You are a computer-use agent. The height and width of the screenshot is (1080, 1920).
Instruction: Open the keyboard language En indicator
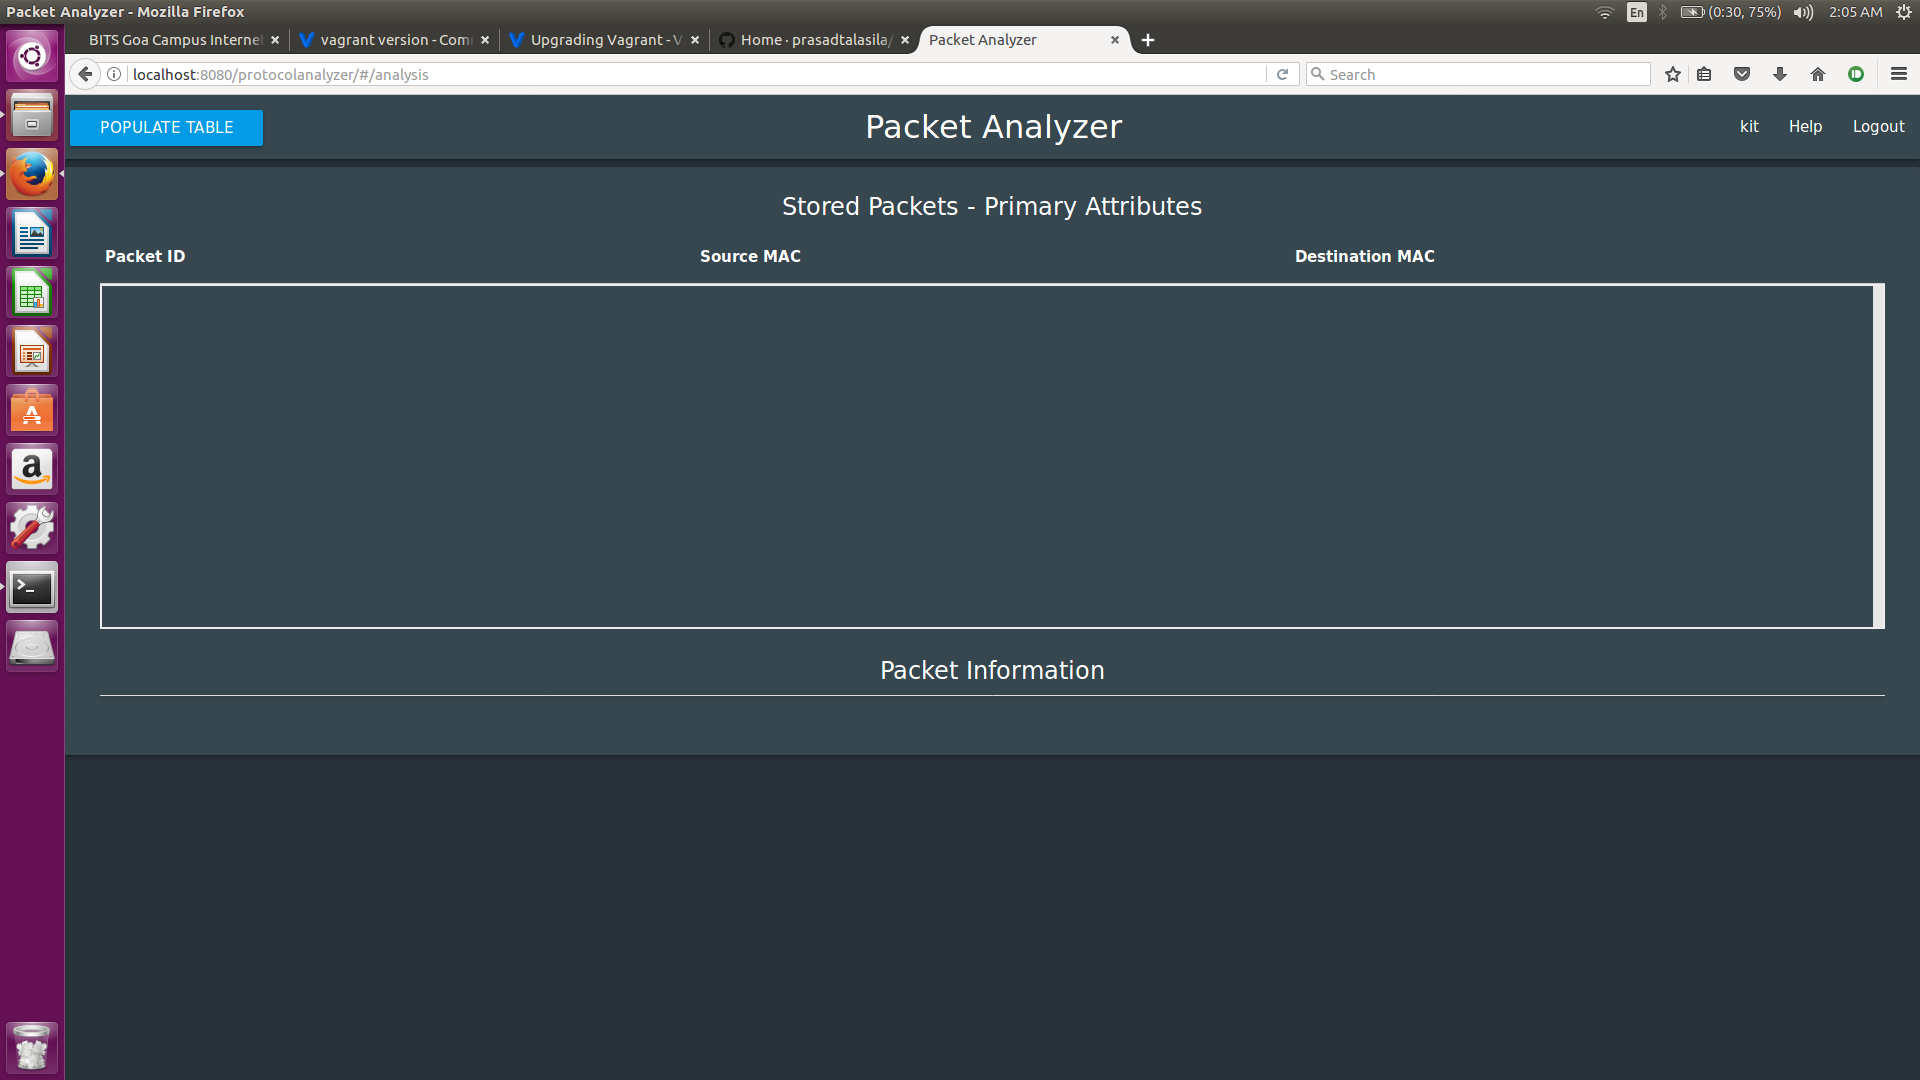pos(1636,12)
